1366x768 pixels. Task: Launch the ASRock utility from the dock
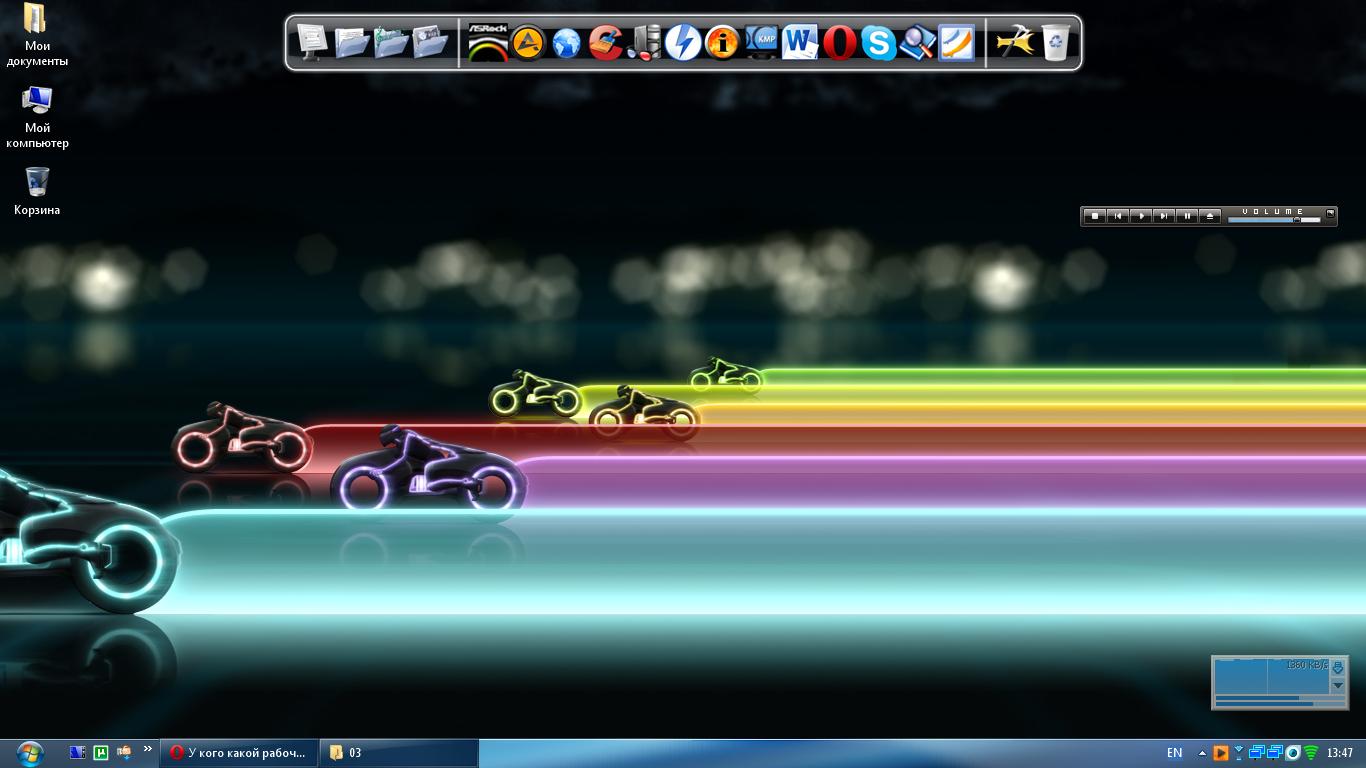click(x=488, y=43)
